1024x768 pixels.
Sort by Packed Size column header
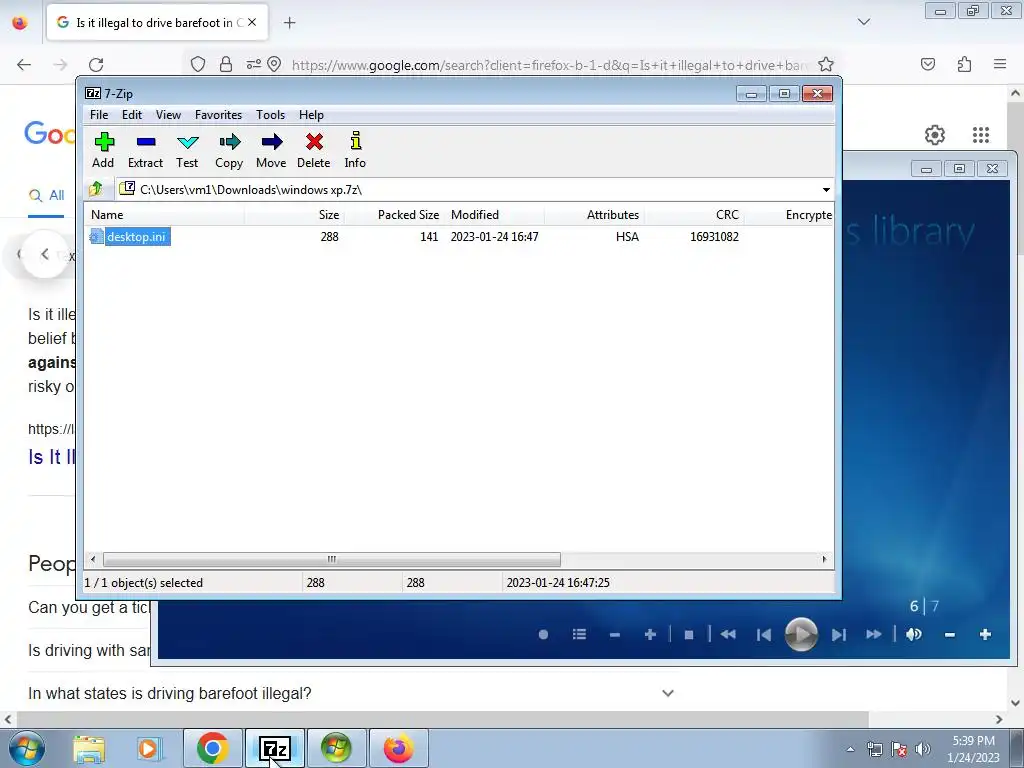394,215
